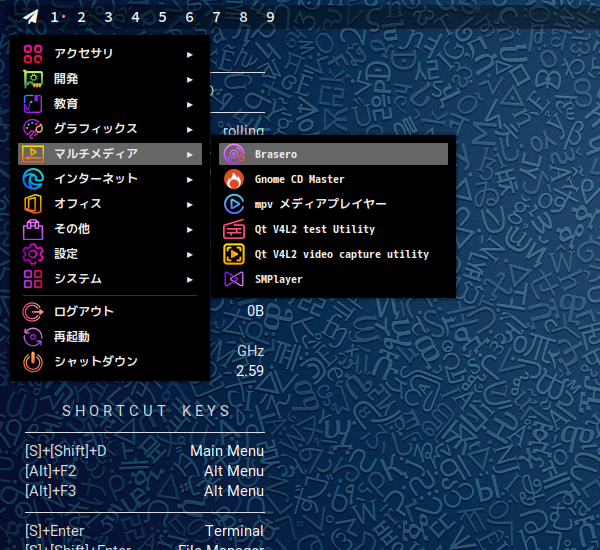
Task: Switch to workspace 7
Action: pyautogui.click(x=216, y=17)
